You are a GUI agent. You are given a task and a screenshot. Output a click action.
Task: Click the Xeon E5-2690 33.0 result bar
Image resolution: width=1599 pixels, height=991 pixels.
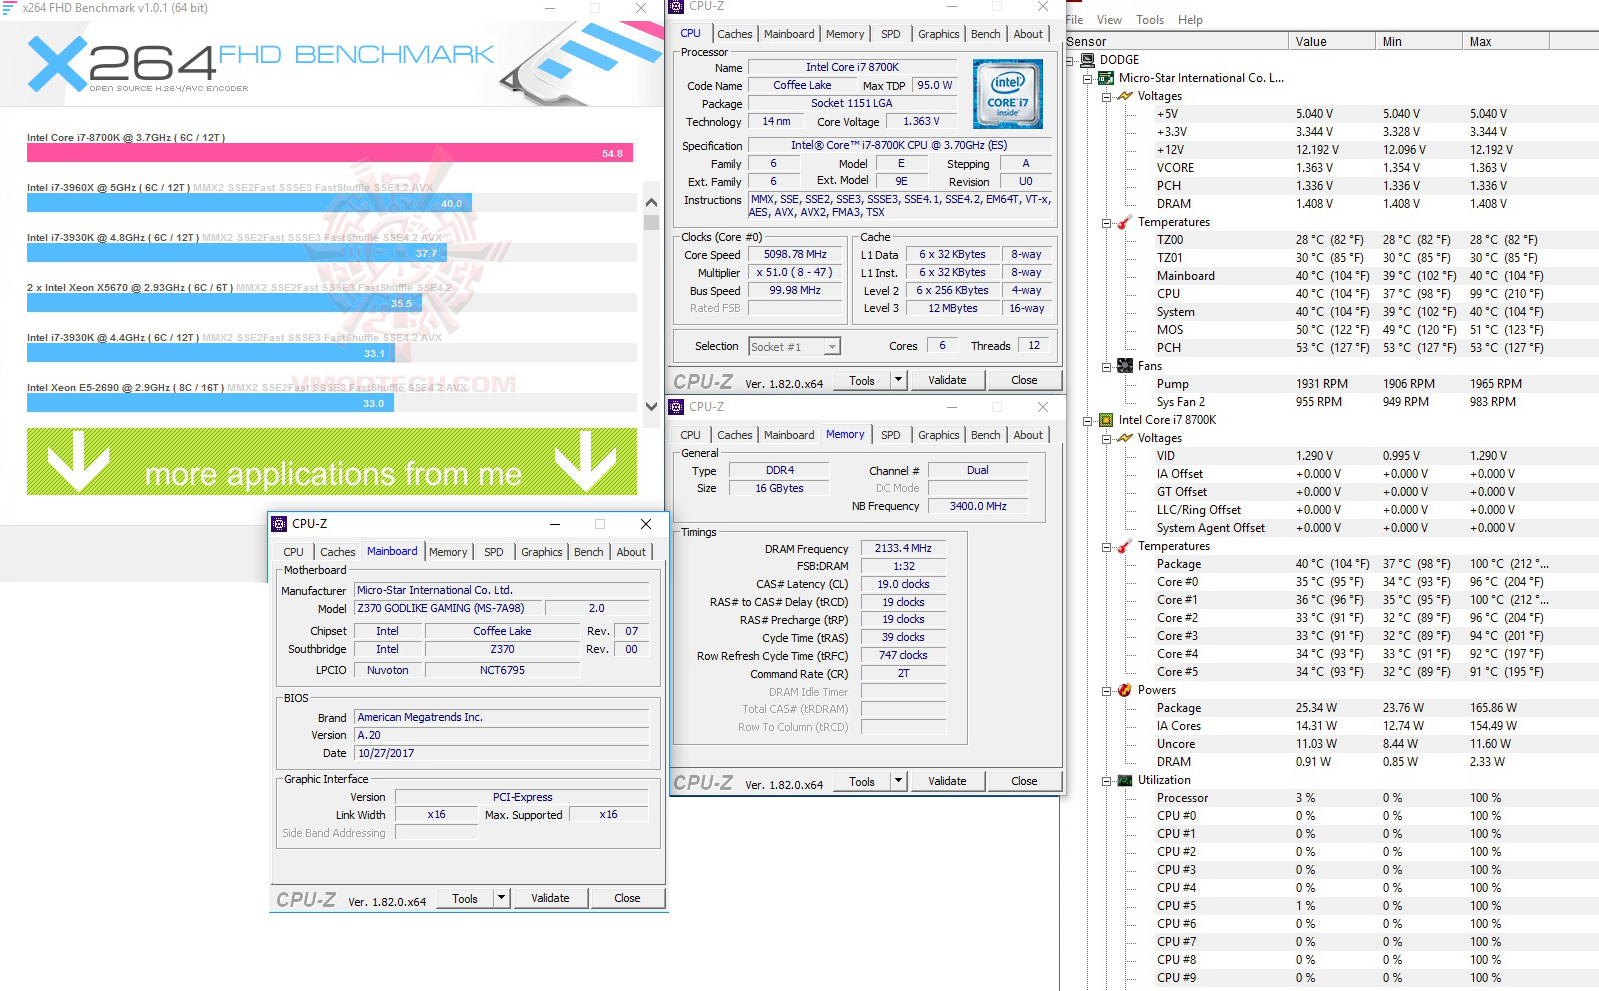tap(210, 403)
